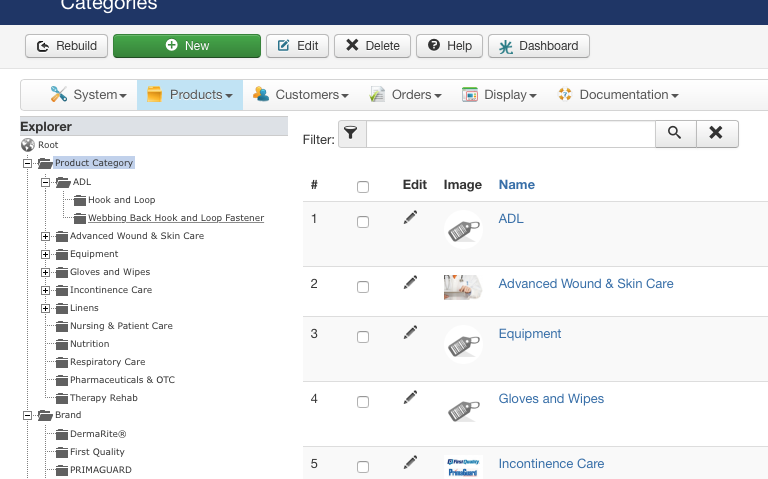768x479 pixels.
Task: Open the Gloves and Wipes category link
Action: click(x=551, y=399)
